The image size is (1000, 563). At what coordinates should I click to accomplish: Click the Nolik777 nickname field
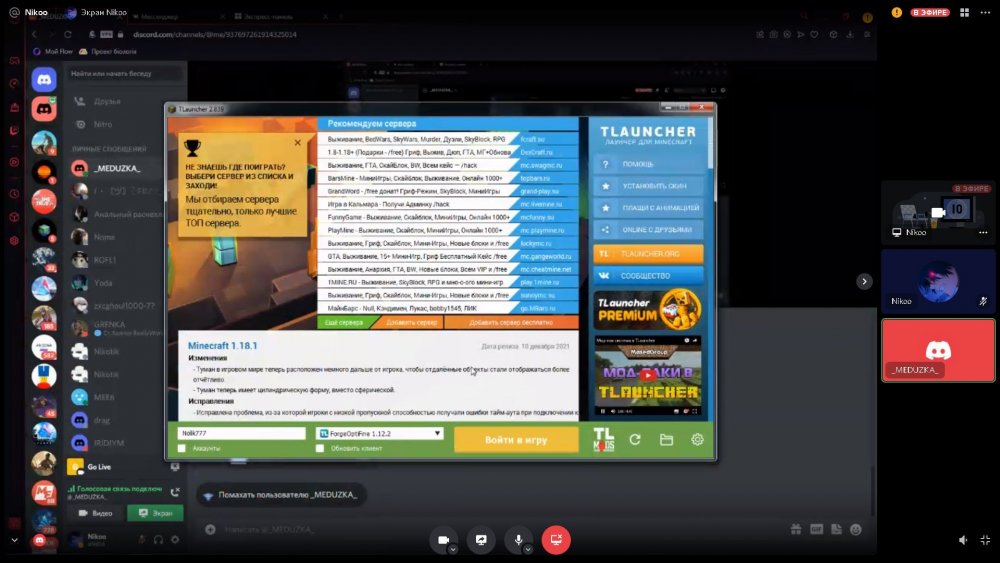point(242,433)
